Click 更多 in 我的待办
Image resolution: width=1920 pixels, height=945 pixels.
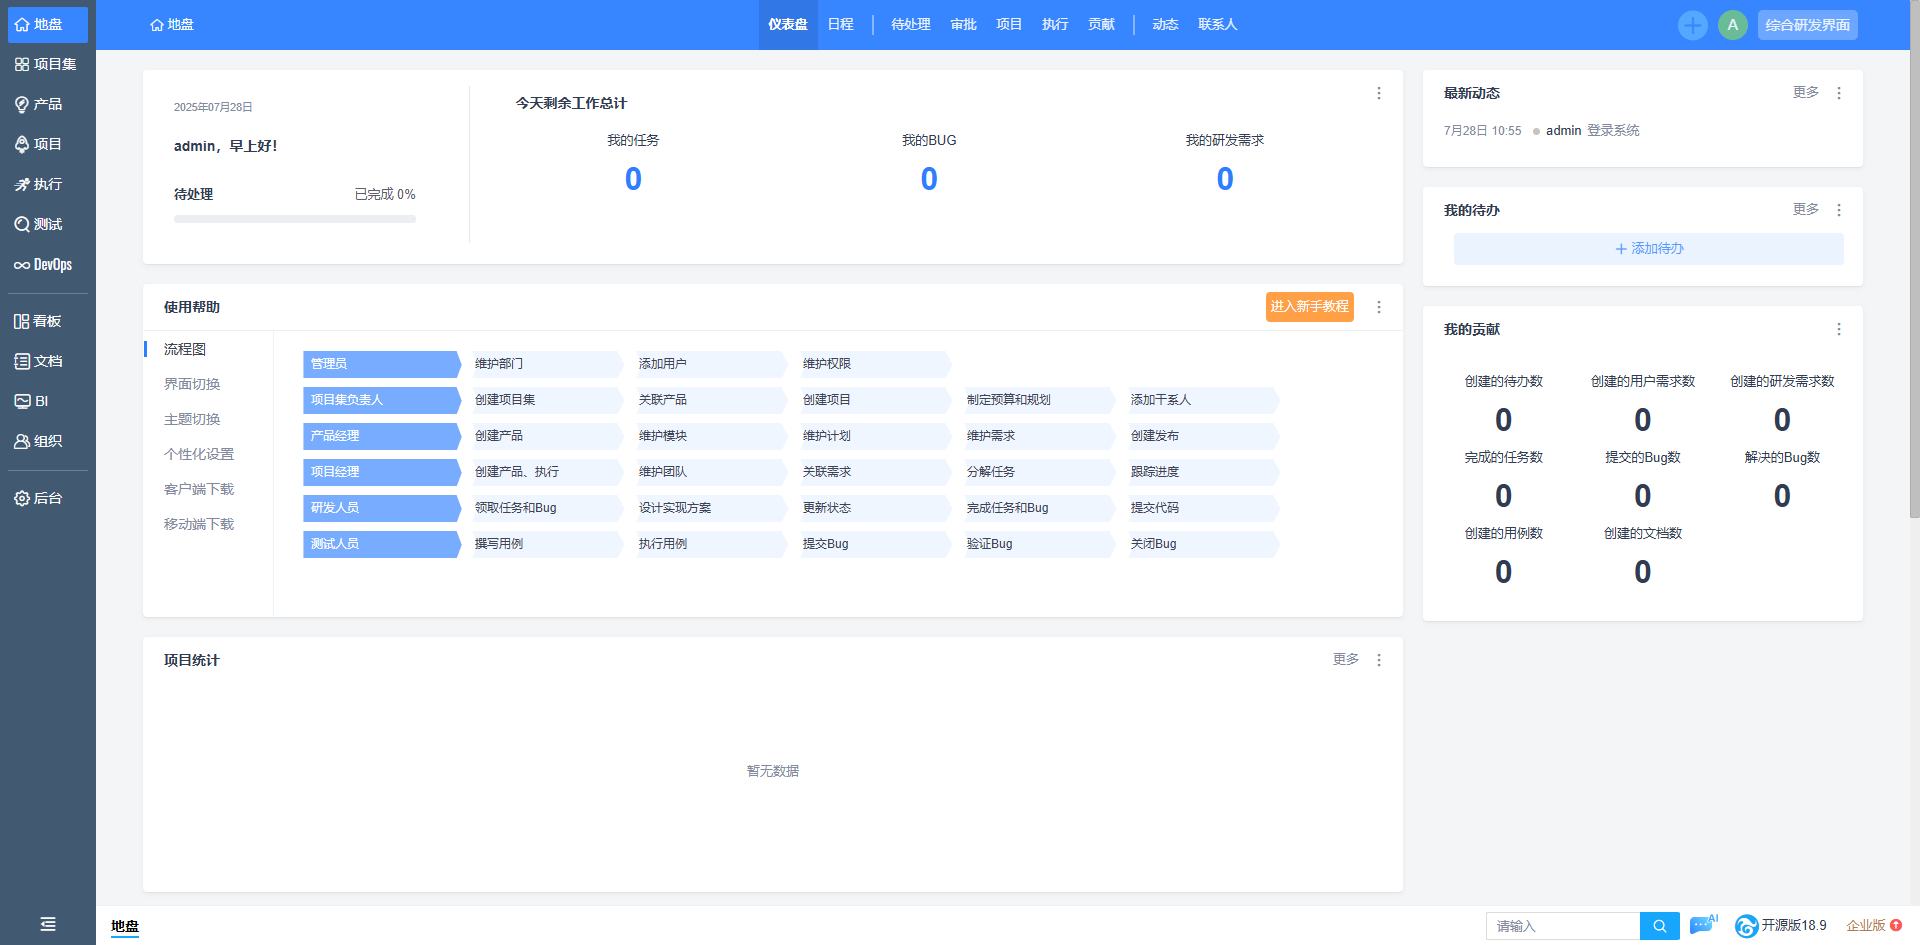[1805, 209]
